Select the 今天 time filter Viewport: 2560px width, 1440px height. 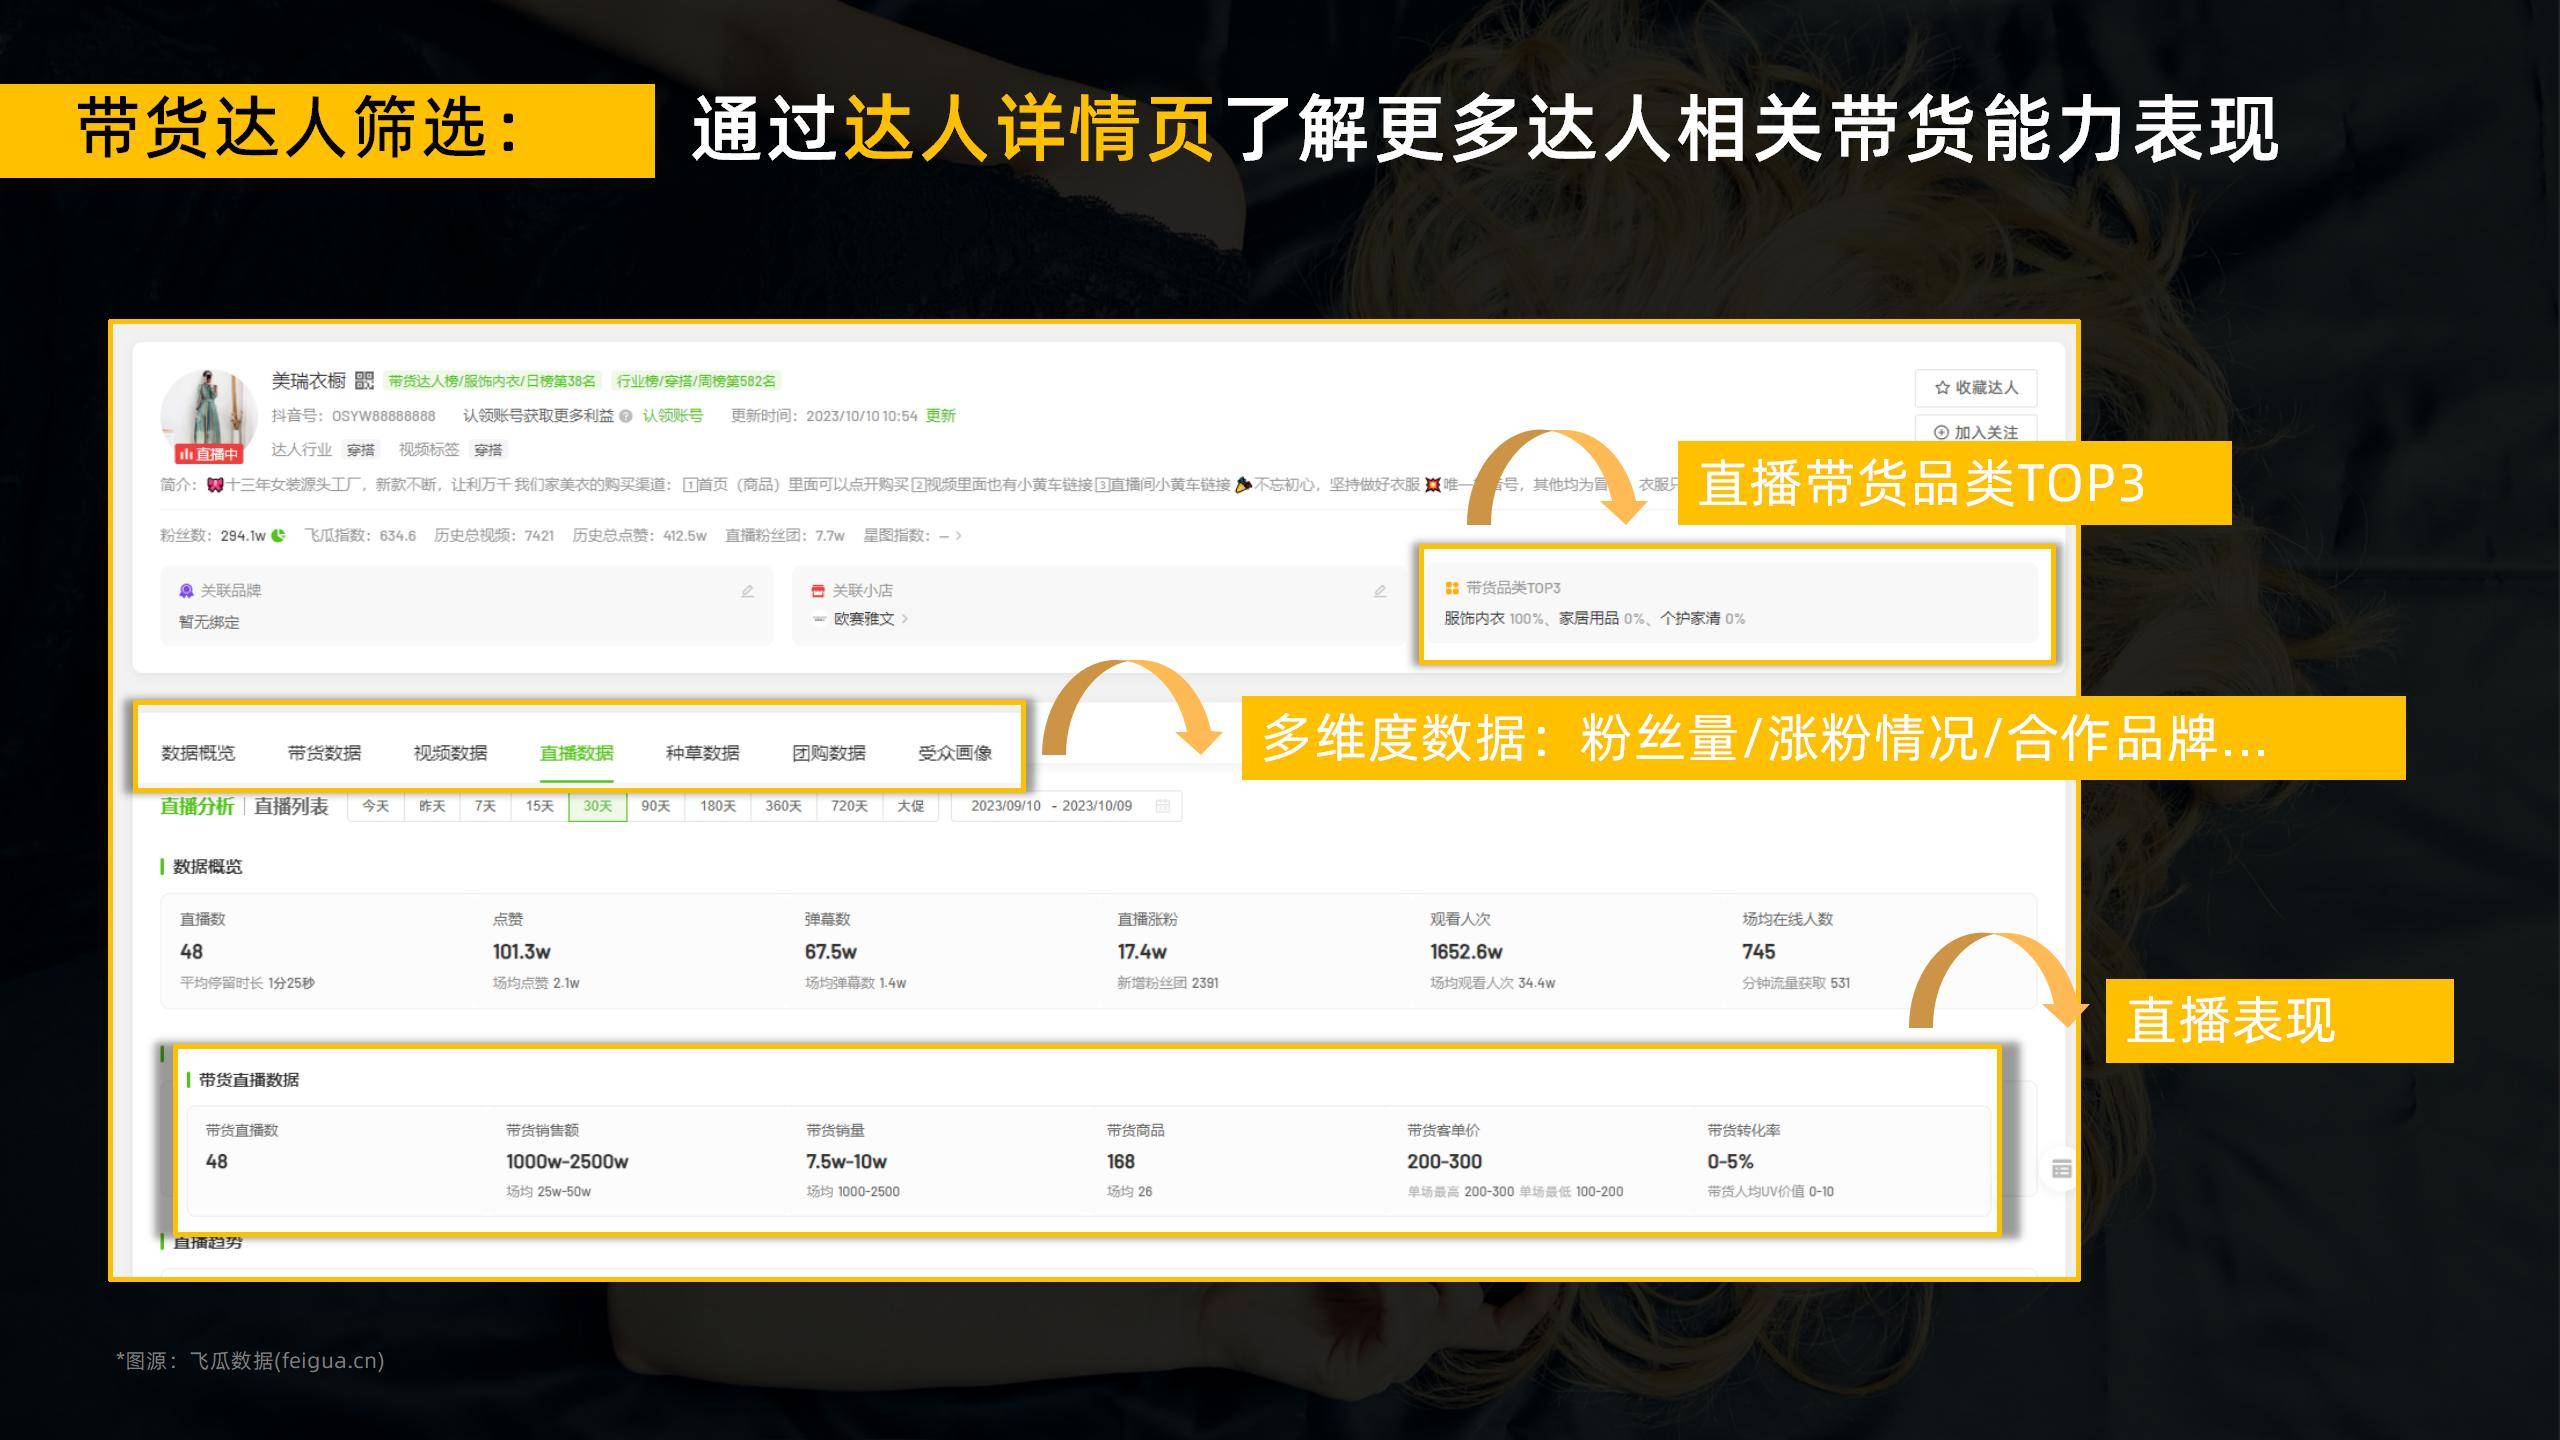click(378, 807)
